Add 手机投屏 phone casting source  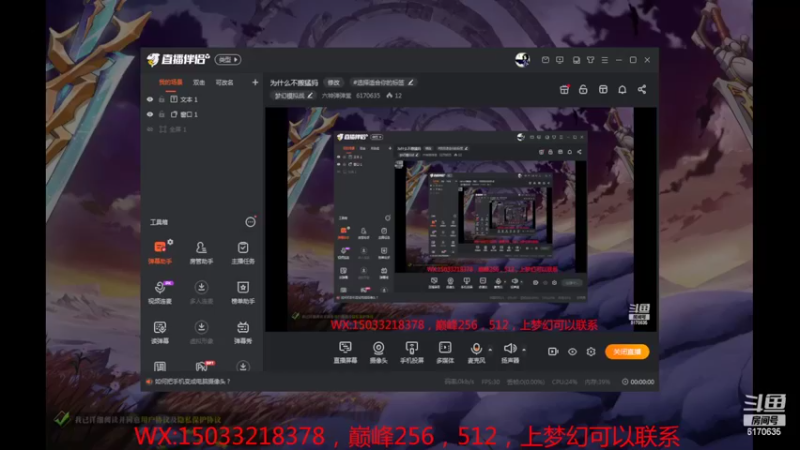(412, 352)
